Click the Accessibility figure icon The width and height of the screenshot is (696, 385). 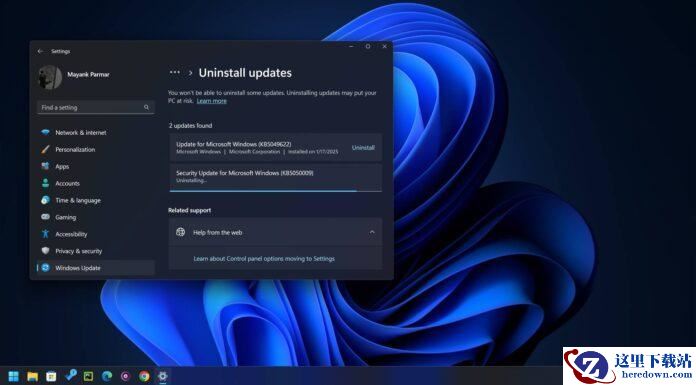(x=45, y=234)
